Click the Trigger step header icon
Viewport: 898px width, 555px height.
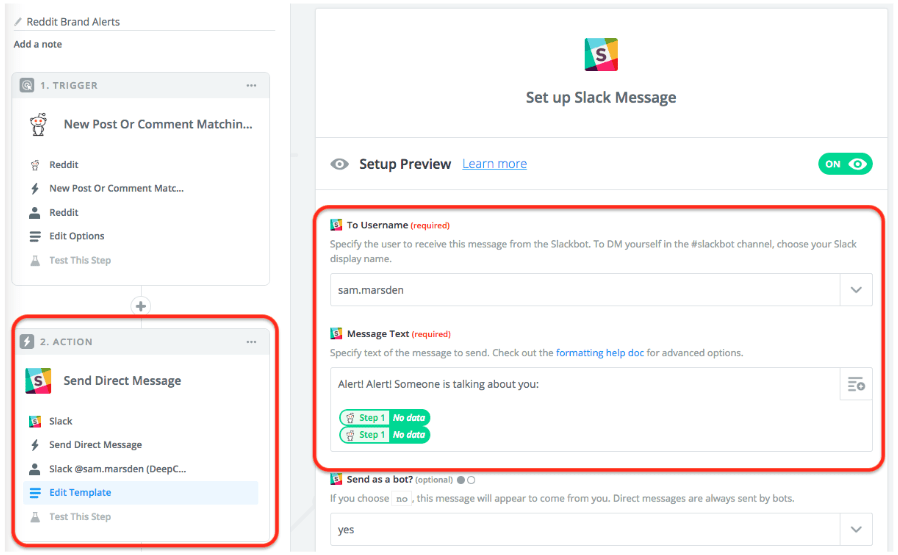point(27,85)
